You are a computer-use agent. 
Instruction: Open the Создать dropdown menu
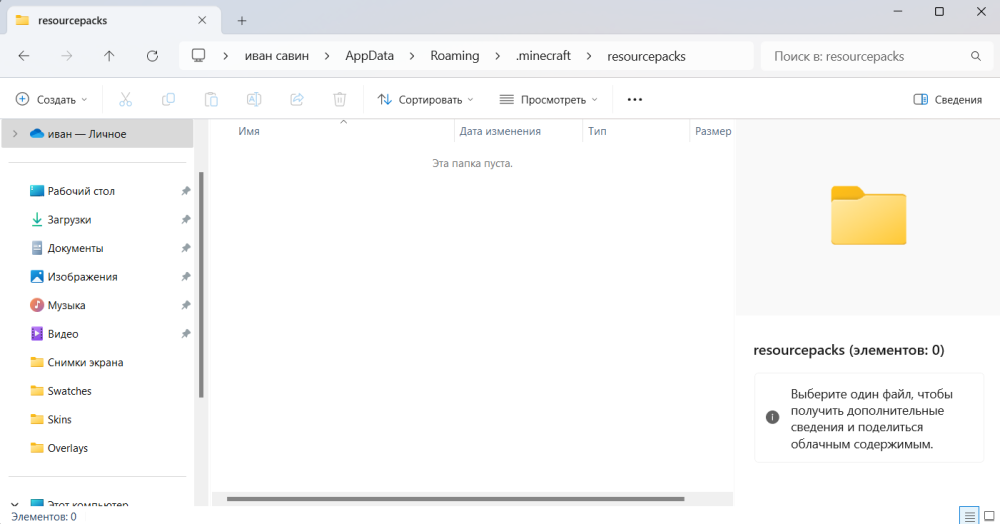pos(51,99)
